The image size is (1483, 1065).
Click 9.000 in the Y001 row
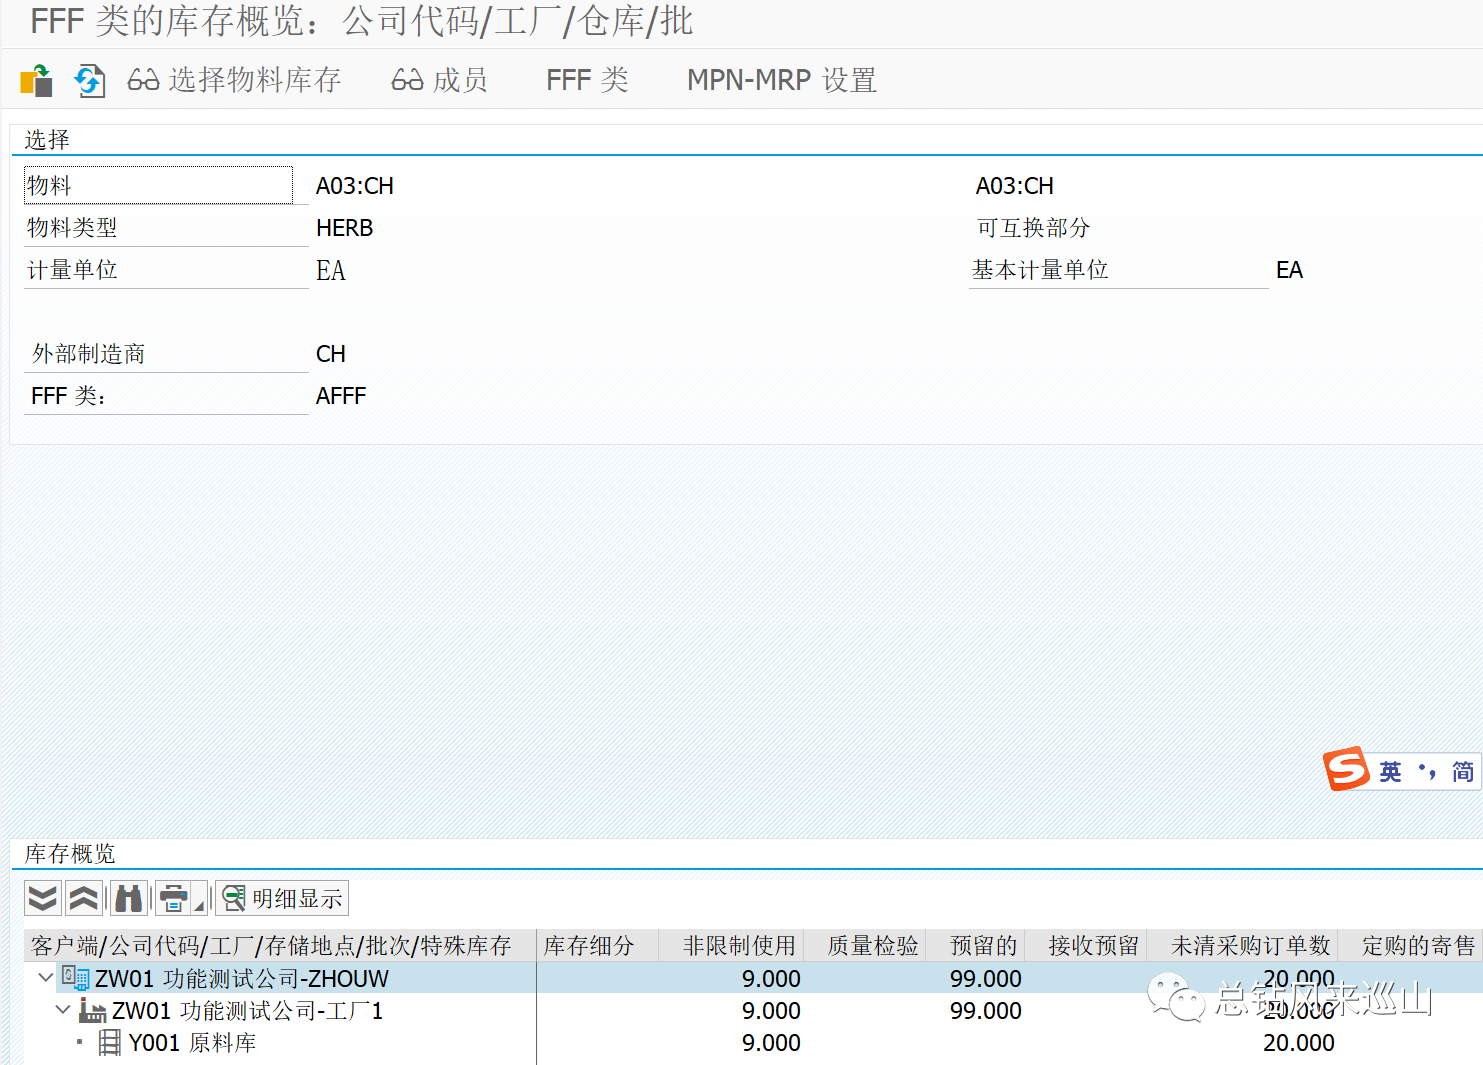tap(771, 1043)
